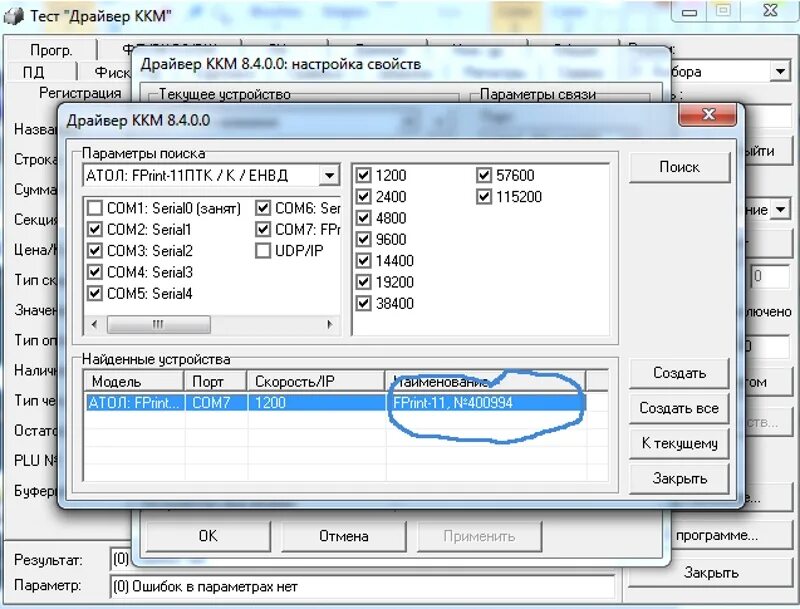Uncheck COM6 port checkbox

click(x=263, y=208)
